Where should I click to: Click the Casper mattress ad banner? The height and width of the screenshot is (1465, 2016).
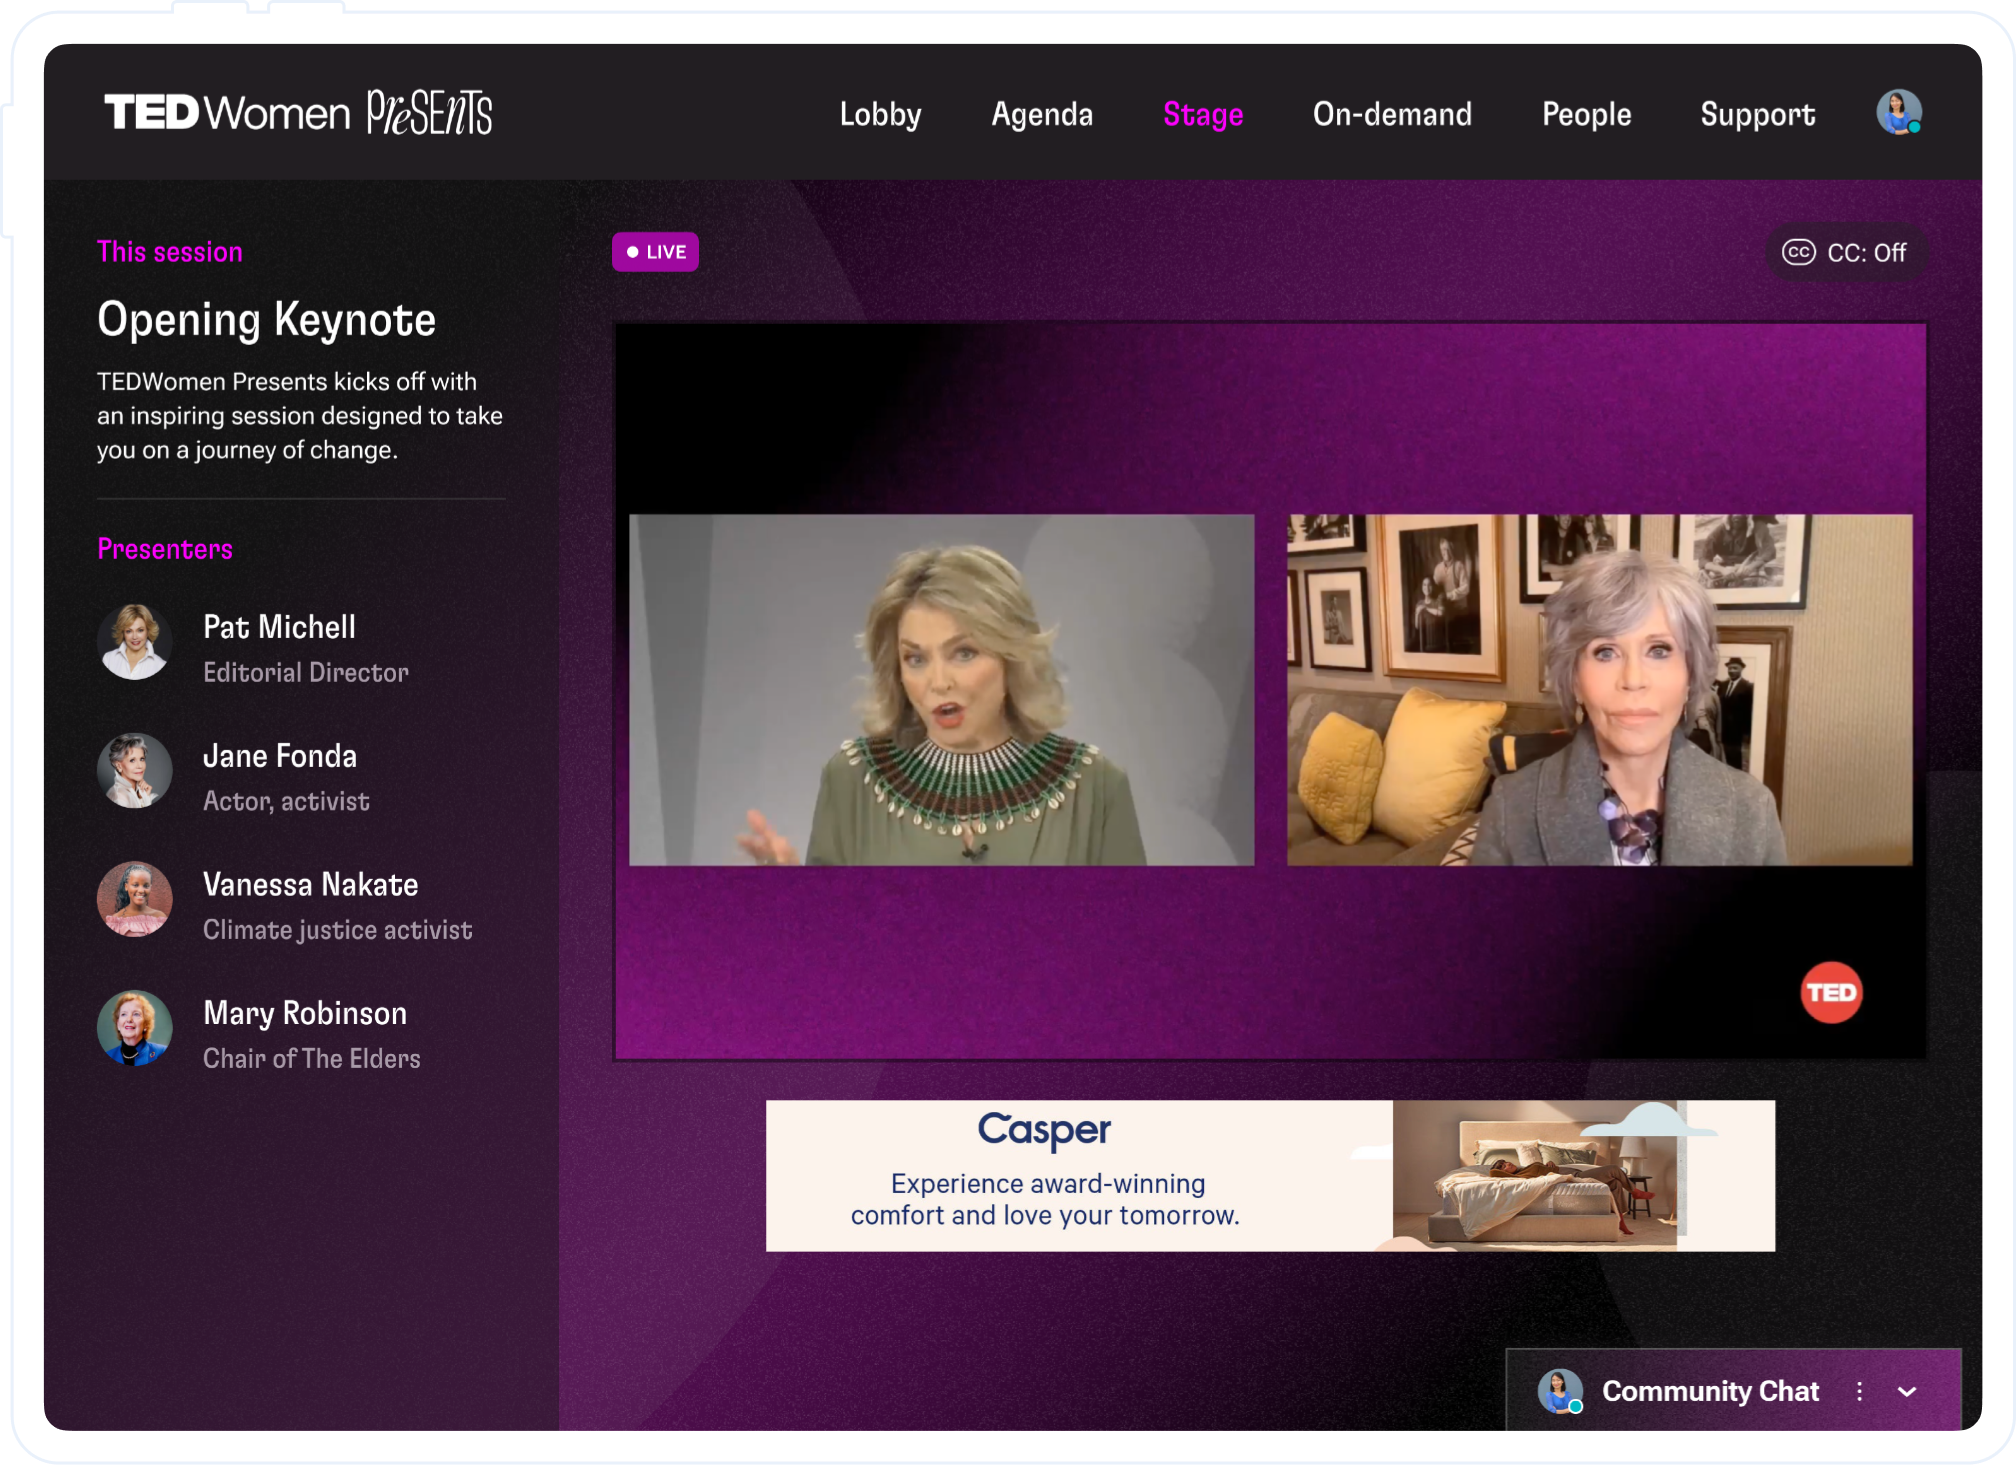[1270, 1175]
